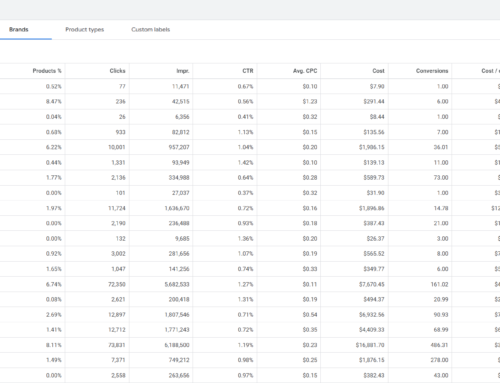500x383 pixels.
Task: Select the 12,712 clicks cell
Action: [x=117, y=330]
